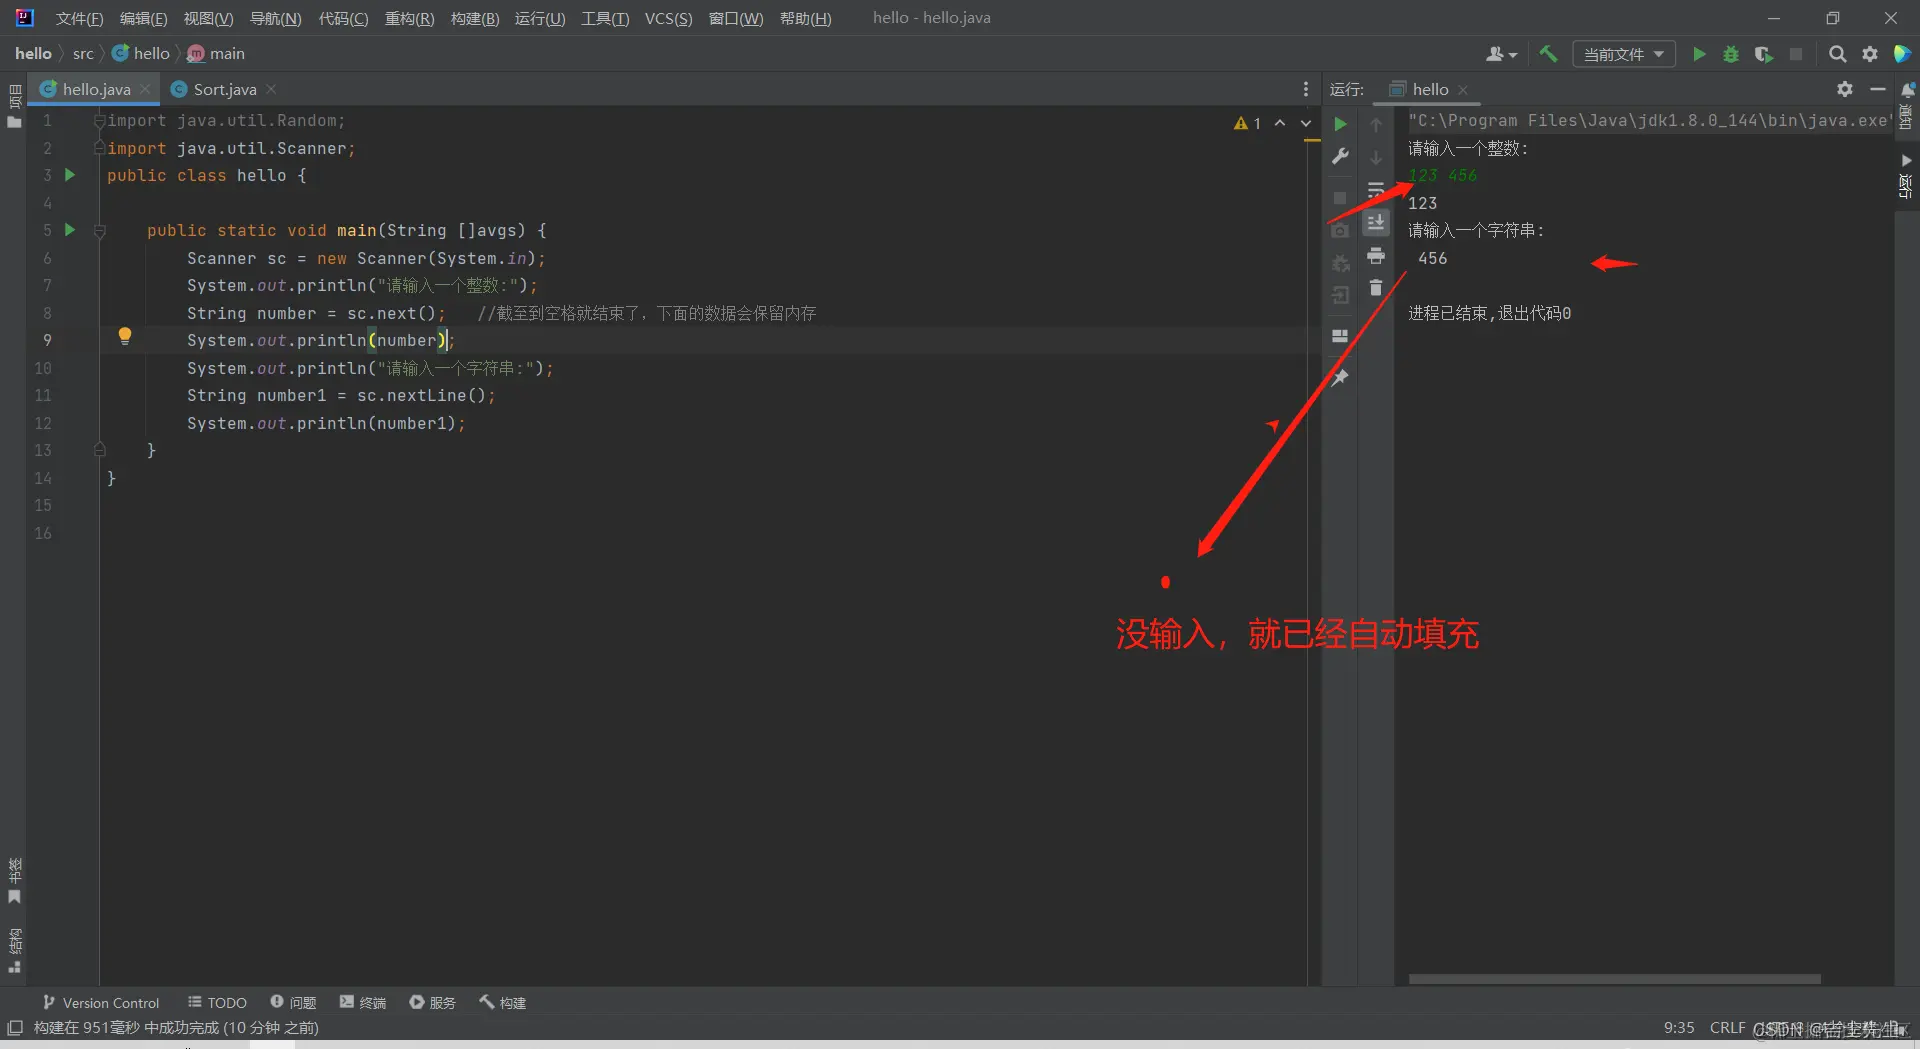Open Run panel options gear
This screenshot has height=1049, width=1920.
[x=1845, y=89]
